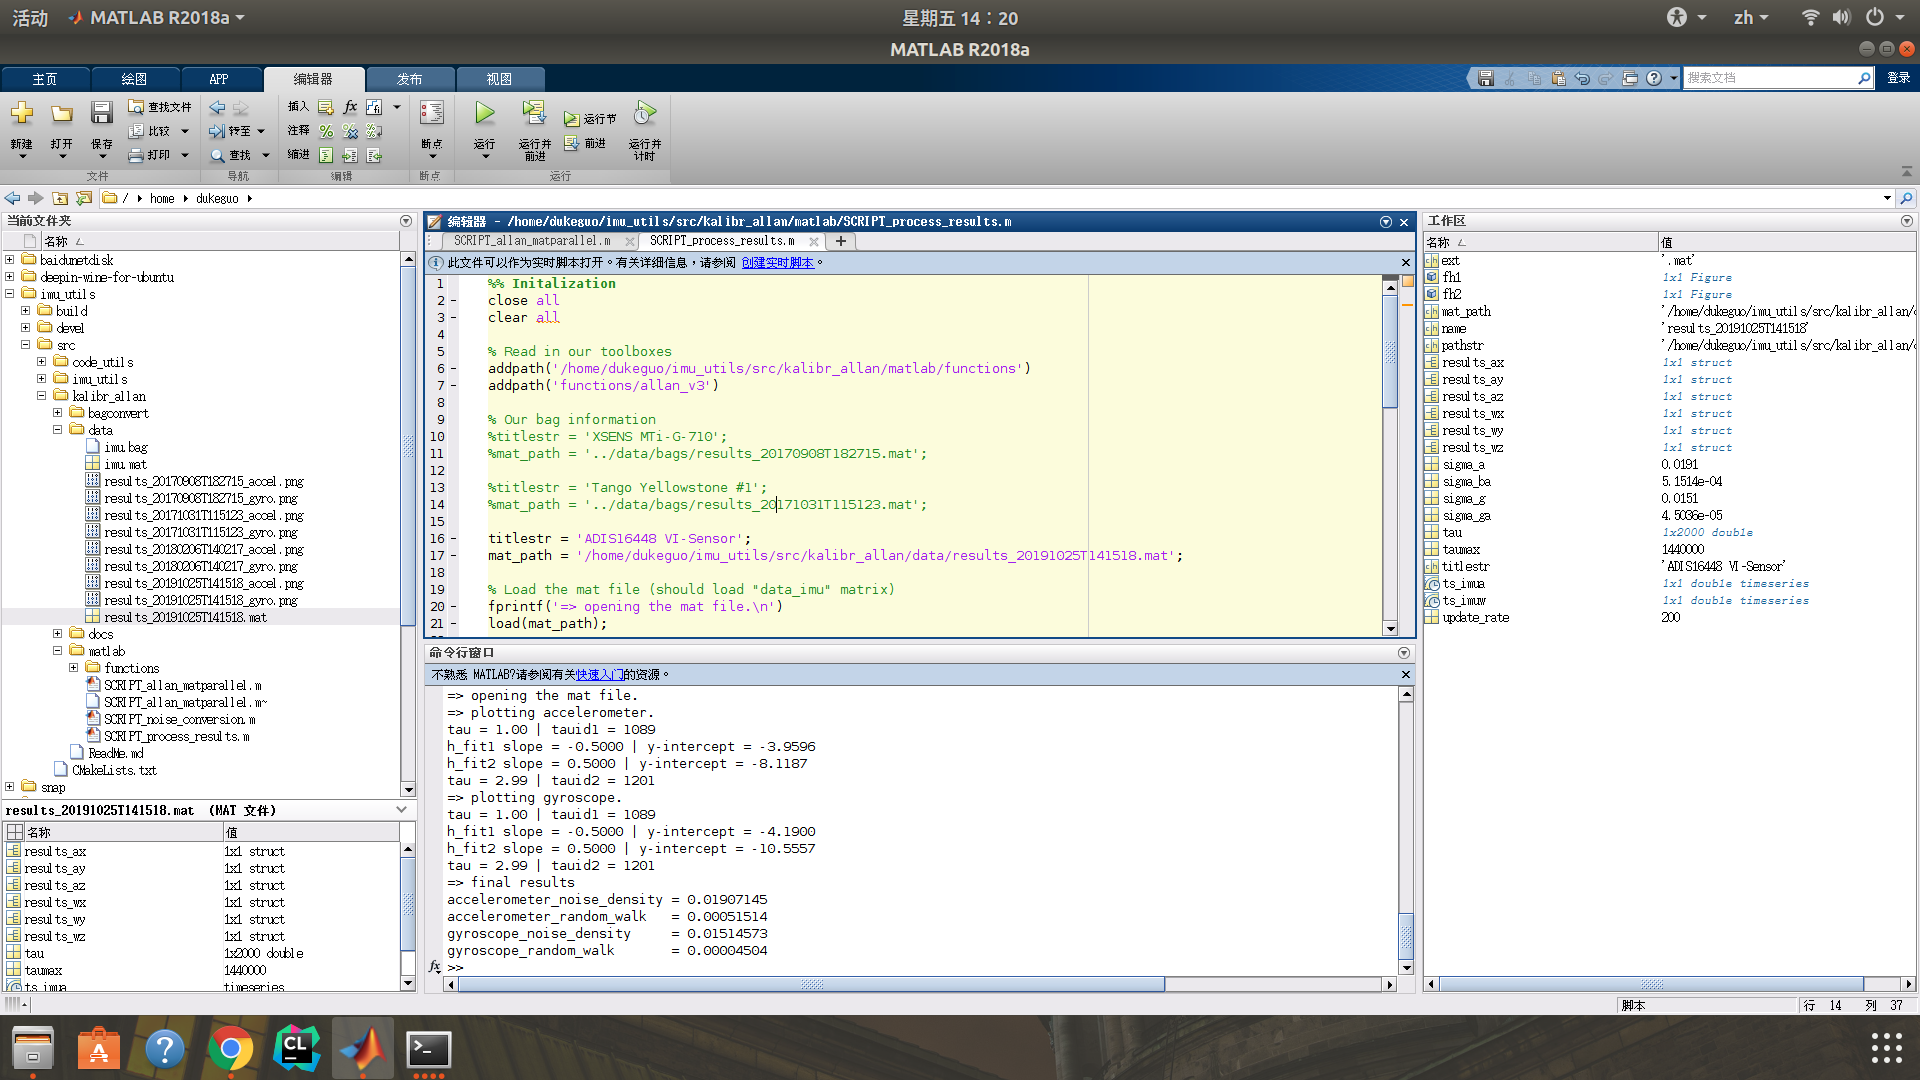Switch to the 发布 (Publish) ribbon tab

(x=409, y=79)
